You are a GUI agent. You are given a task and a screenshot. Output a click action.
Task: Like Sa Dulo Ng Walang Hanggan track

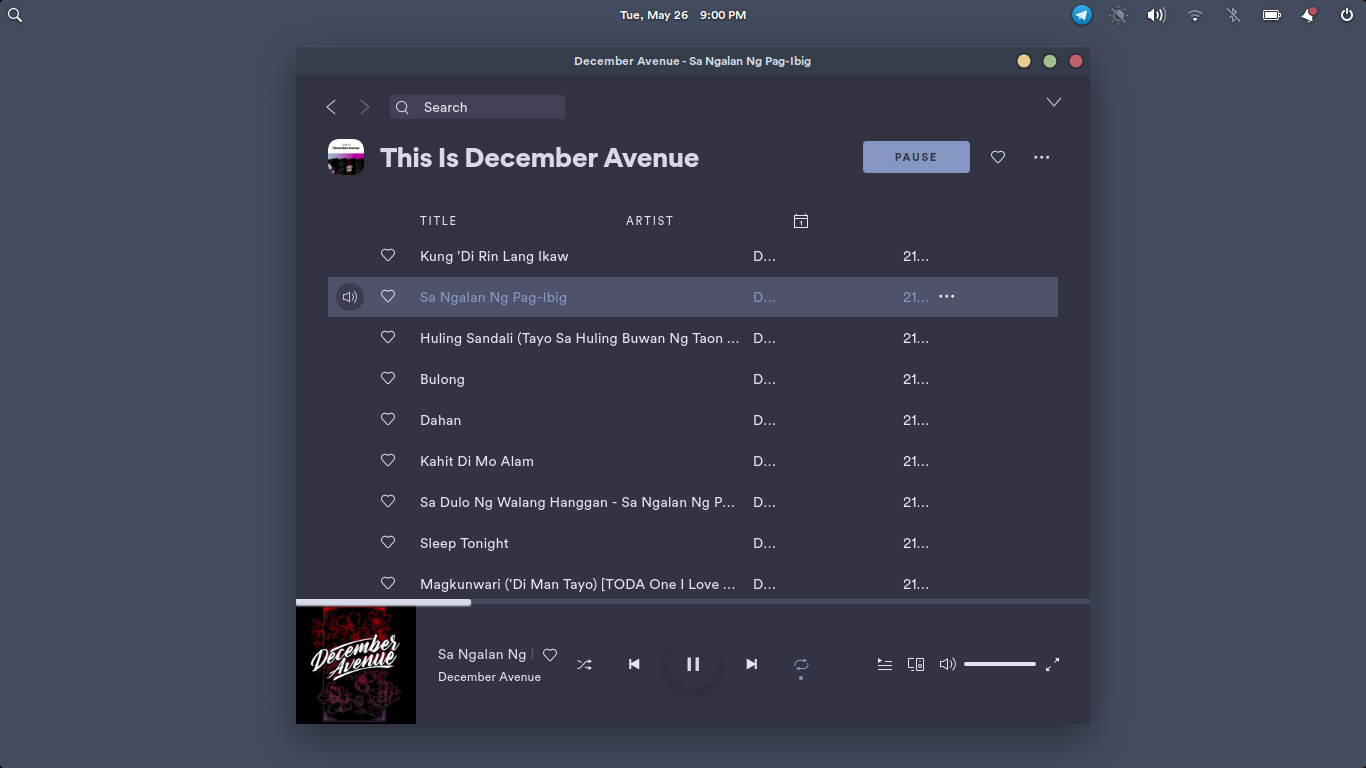388,502
